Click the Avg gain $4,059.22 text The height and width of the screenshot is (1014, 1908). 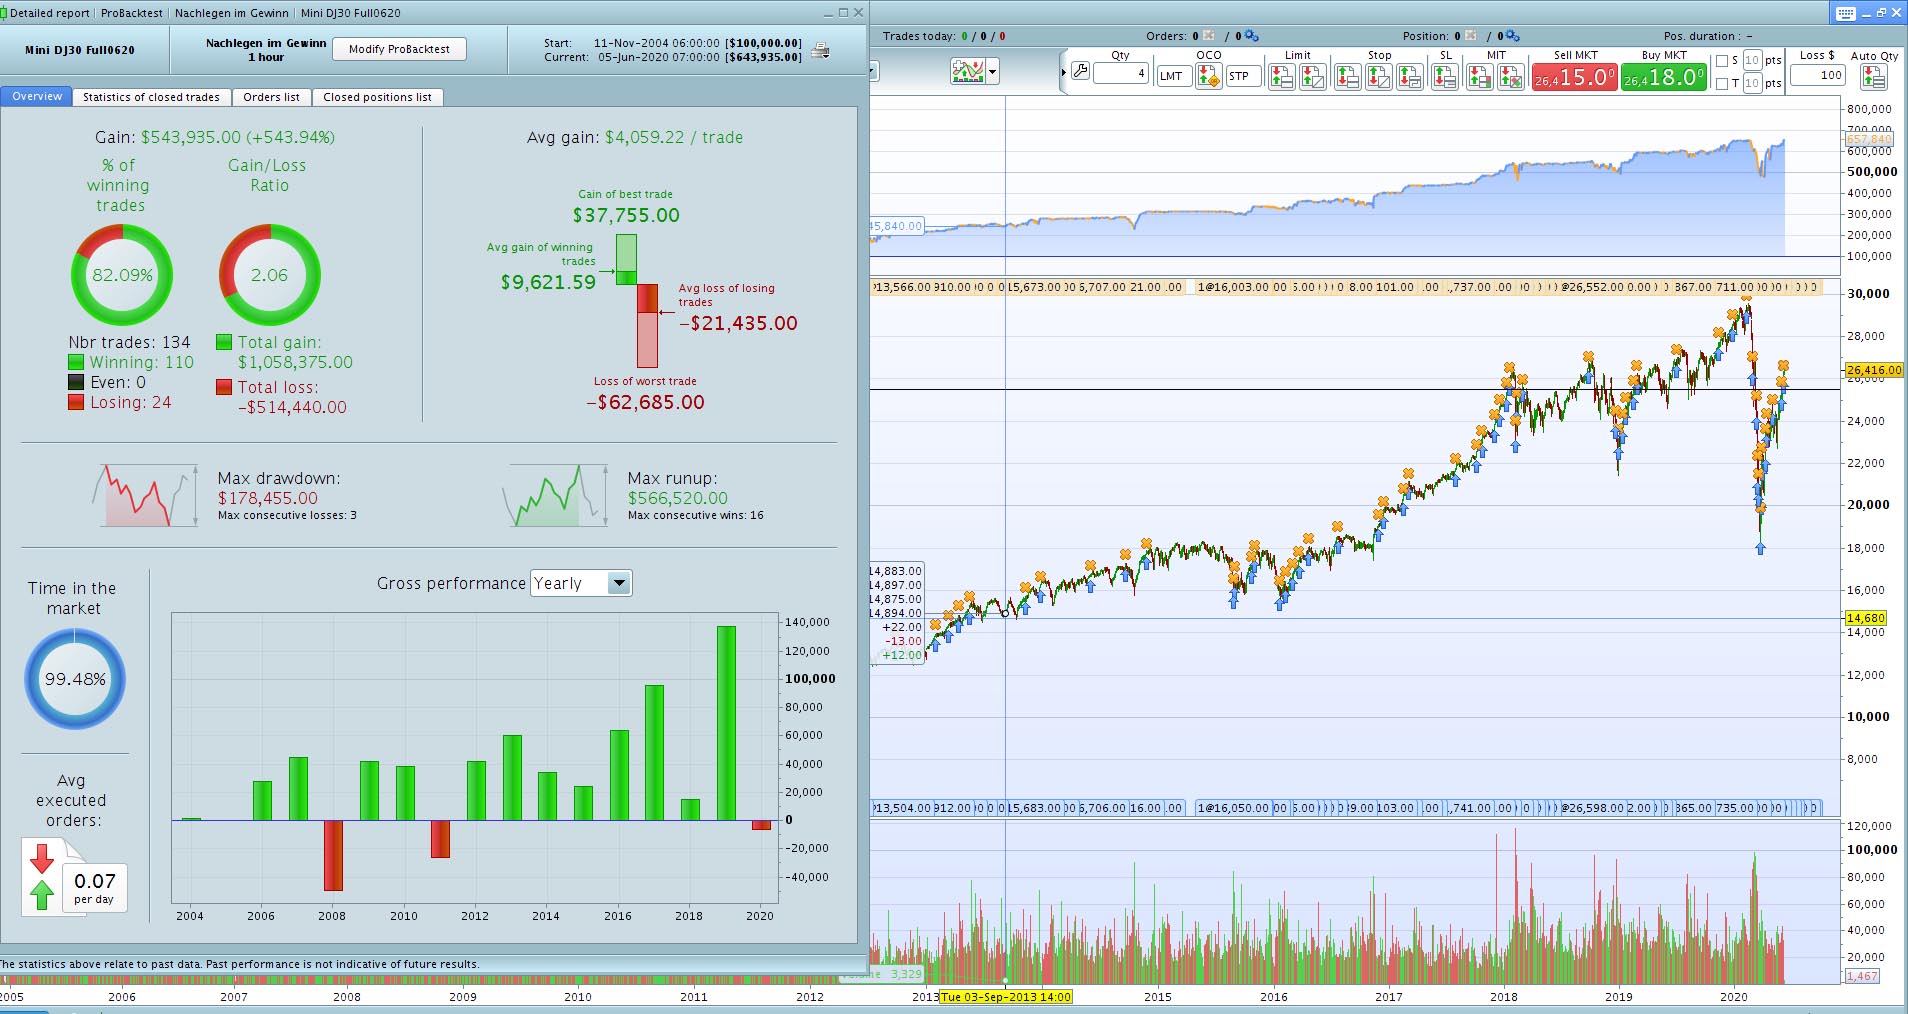(634, 137)
